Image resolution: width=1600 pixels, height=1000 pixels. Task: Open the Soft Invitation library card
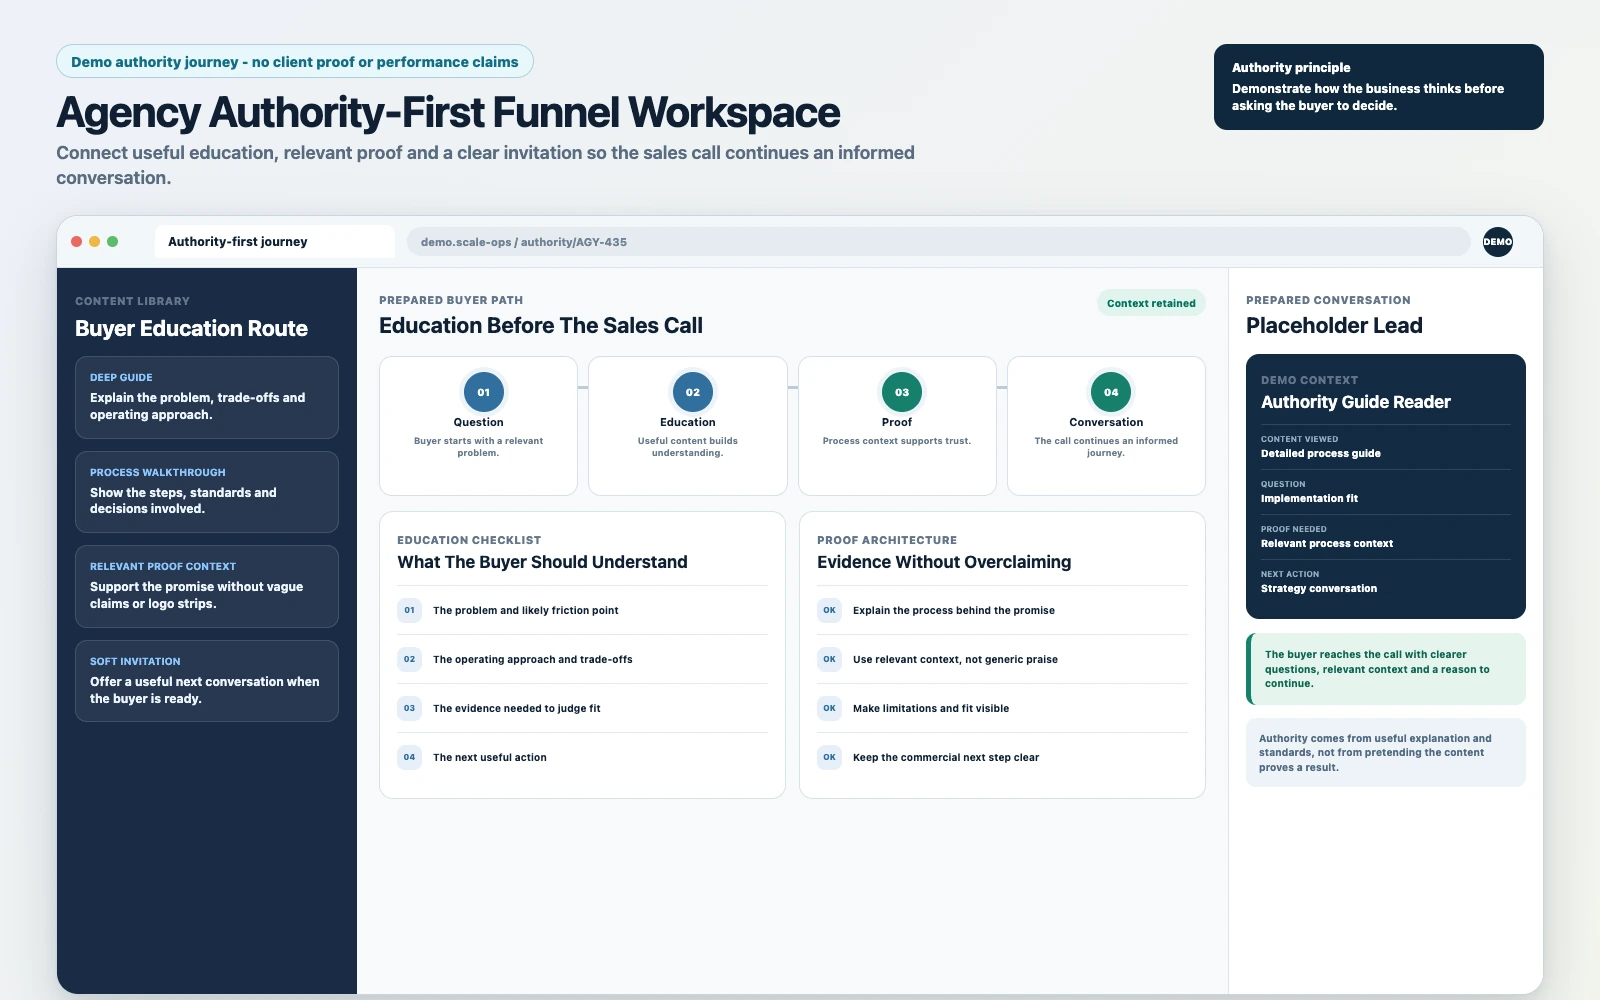point(207,681)
